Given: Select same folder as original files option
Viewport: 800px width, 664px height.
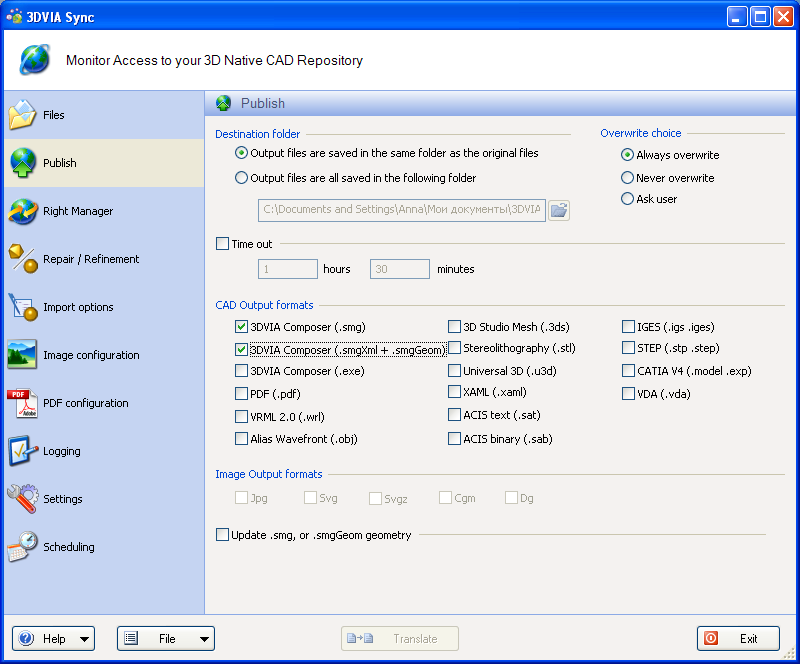Looking at the screenshot, I should pos(241,153).
